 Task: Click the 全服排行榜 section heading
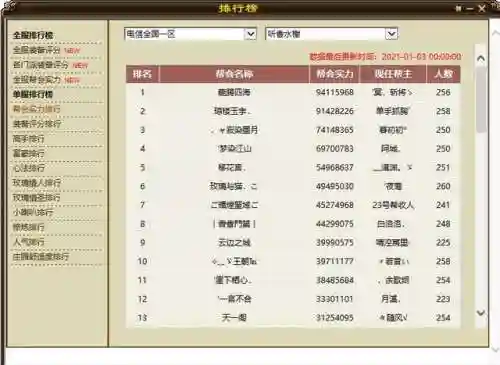point(33,35)
